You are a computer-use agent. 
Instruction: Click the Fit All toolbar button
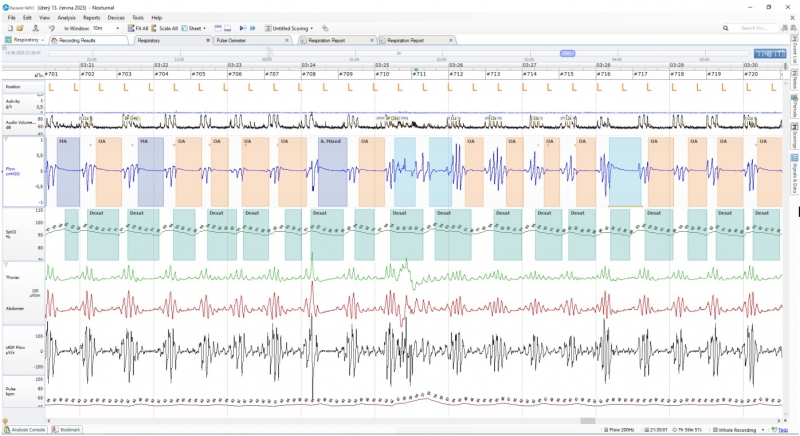point(138,29)
